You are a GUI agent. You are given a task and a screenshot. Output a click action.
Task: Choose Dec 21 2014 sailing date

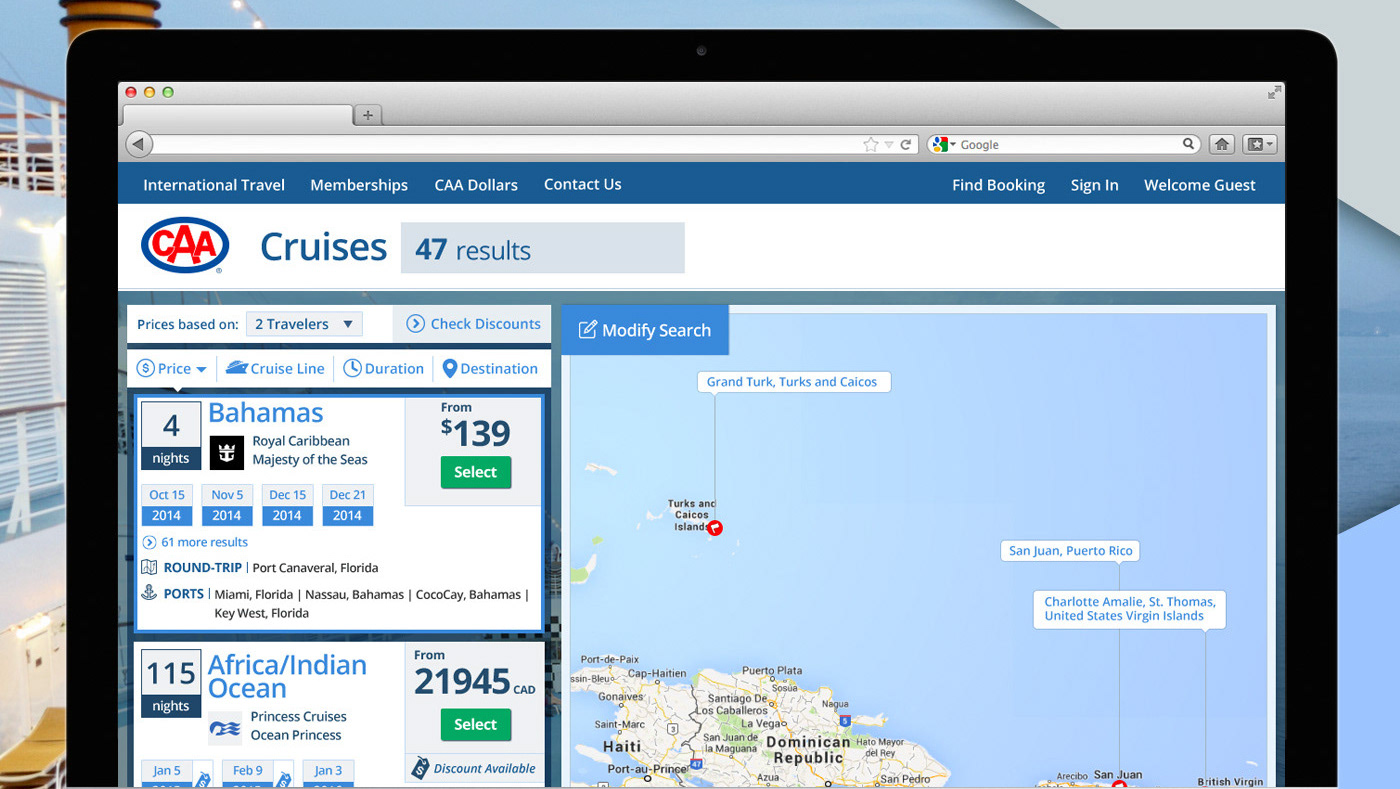pos(347,505)
